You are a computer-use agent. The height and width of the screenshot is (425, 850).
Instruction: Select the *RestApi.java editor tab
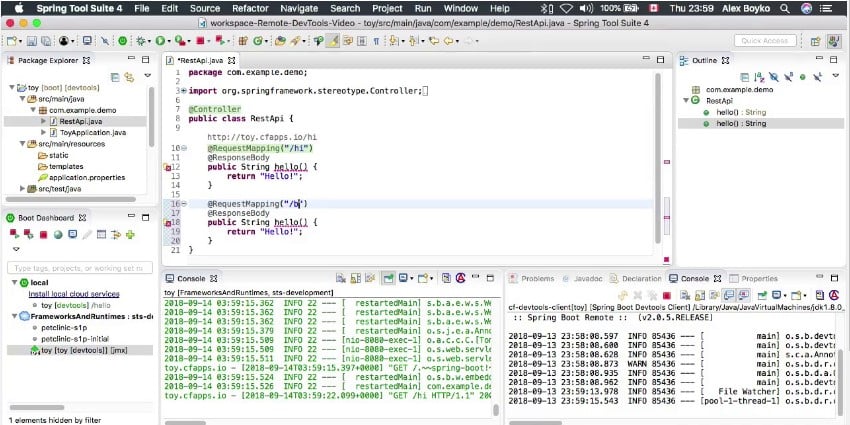click(x=200, y=60)
